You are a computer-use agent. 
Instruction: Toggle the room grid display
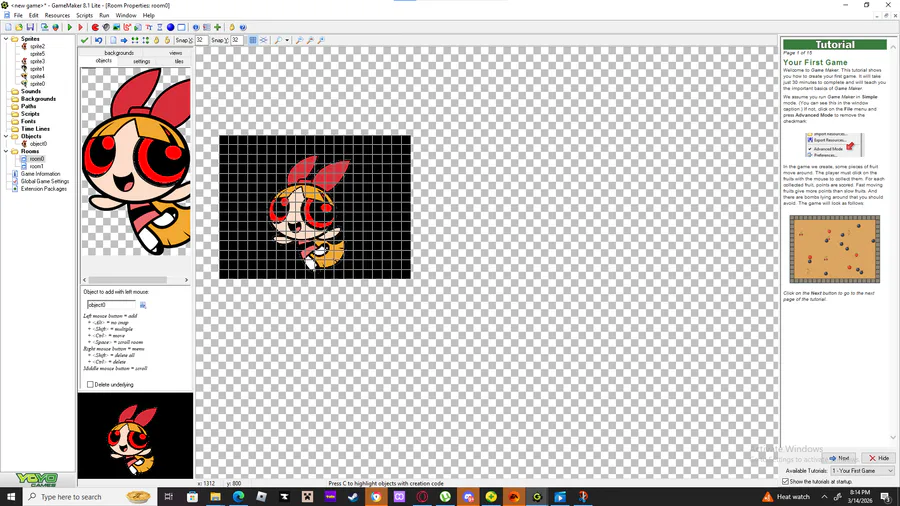(x=253, y=40)
